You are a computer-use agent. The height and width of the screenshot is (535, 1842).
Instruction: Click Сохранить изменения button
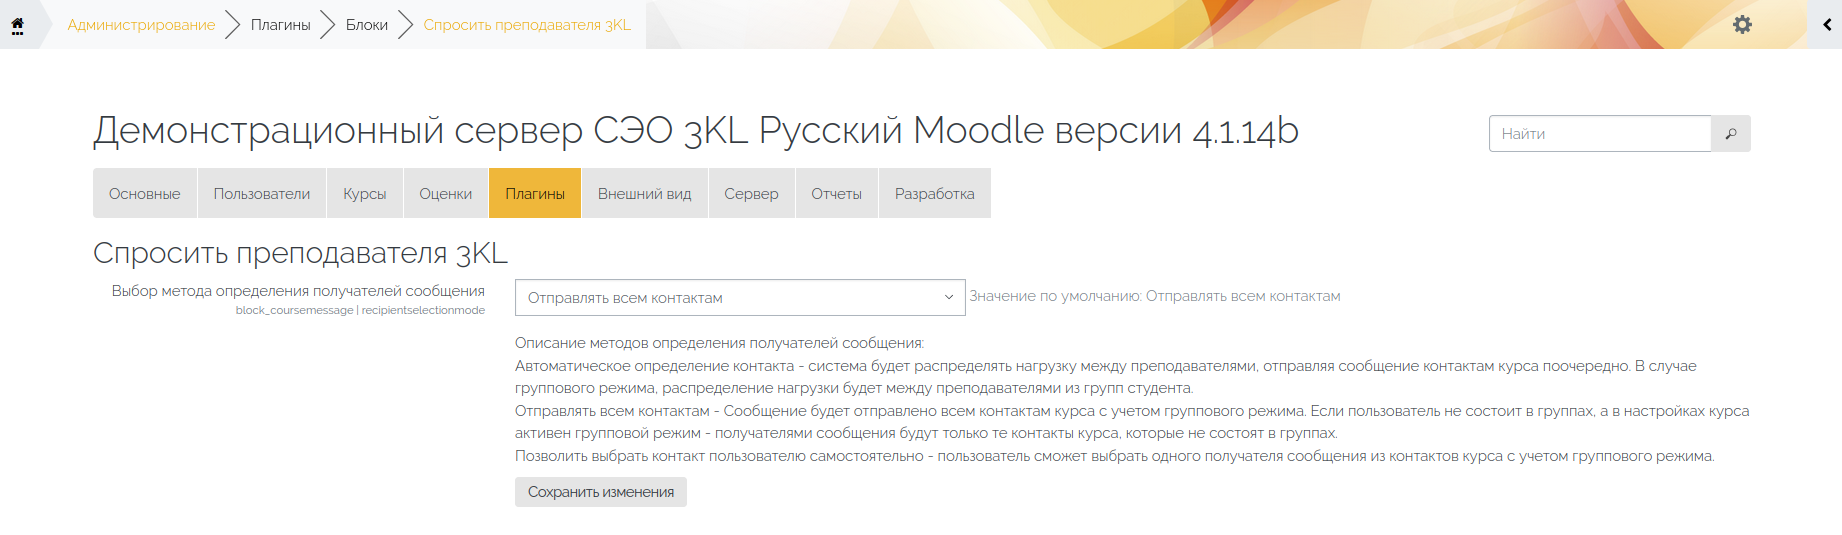click(601, 492)
